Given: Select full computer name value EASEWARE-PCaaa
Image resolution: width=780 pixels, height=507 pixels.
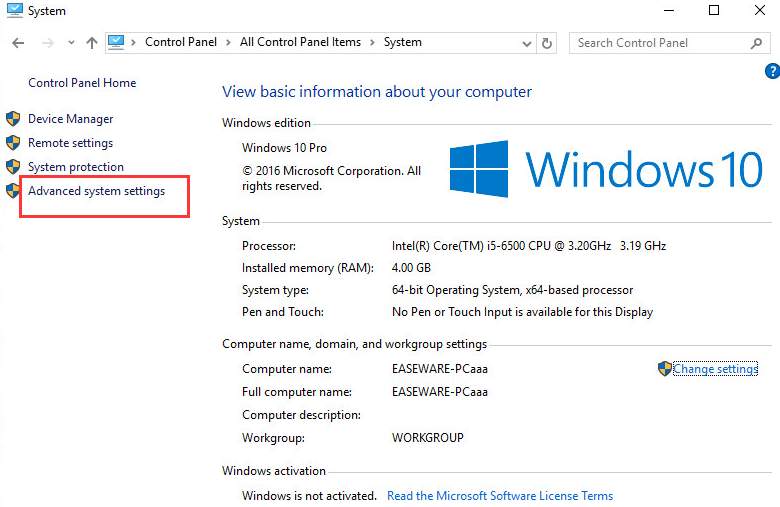Looking at the screenshot, I should point(440,392).
